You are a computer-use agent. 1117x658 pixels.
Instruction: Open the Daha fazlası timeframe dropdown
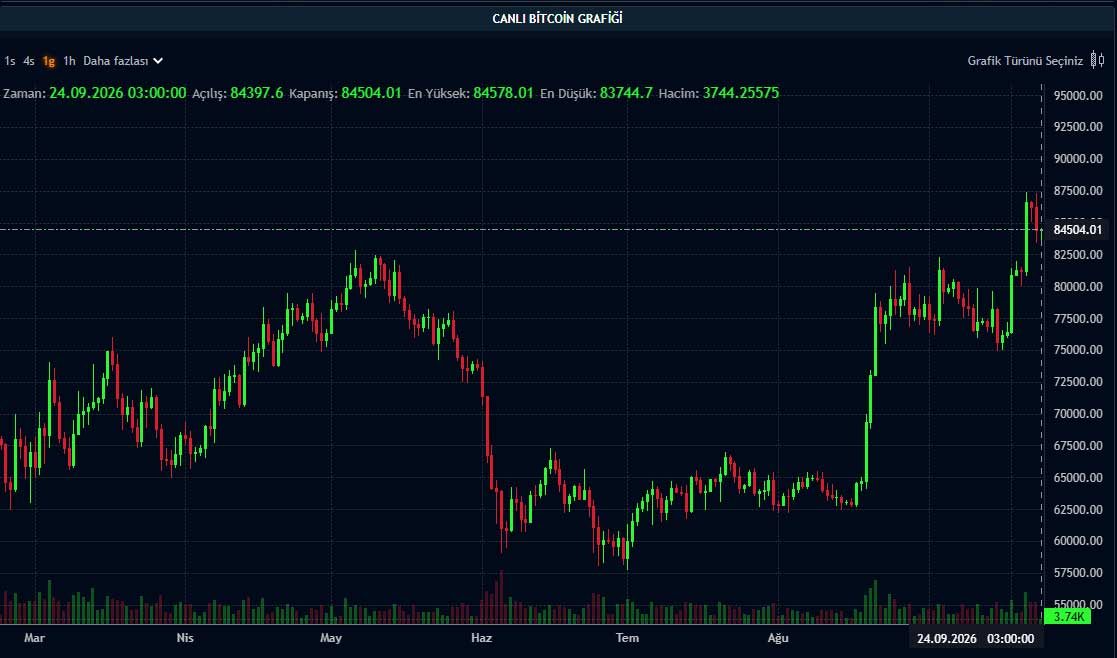123,61
